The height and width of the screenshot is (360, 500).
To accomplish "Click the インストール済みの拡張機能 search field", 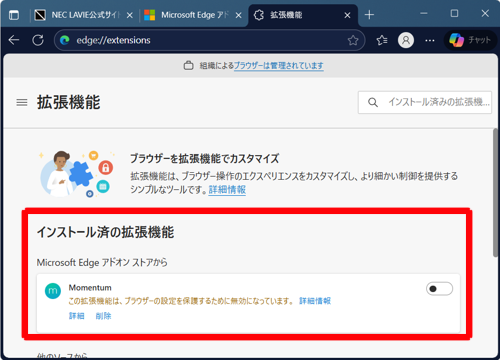I will pos(425,102).
